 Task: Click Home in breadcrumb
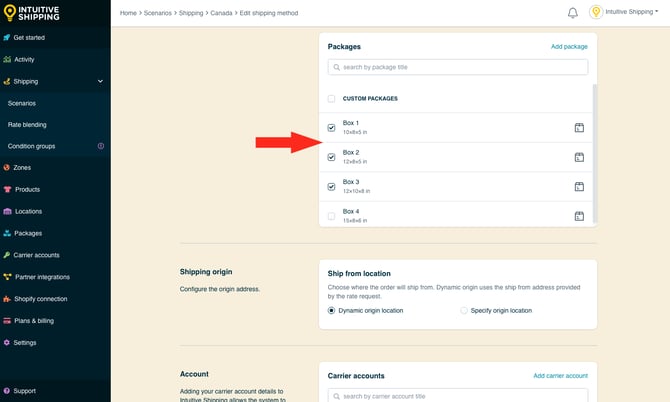[128, 13]
